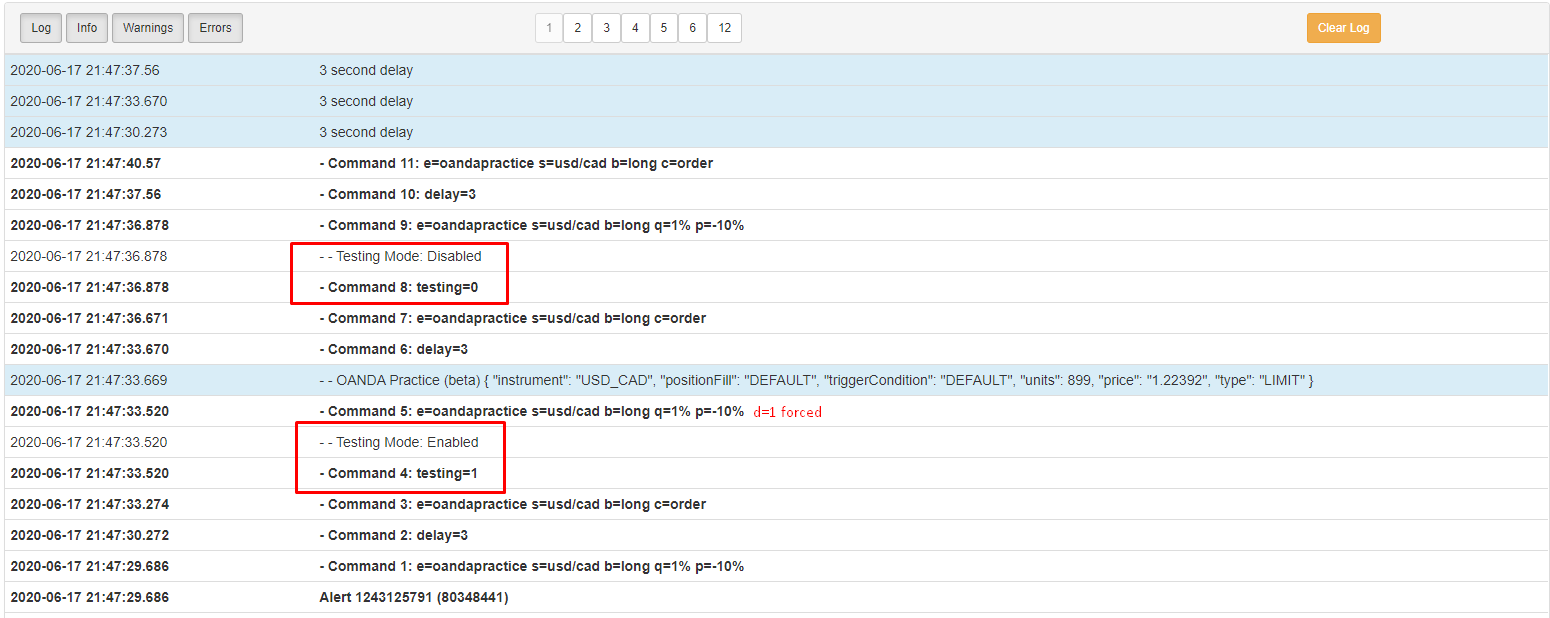Go to log page 5
Image resolution: width=1550 pixels, height=618 pixels.
click(x=664, y=28)
